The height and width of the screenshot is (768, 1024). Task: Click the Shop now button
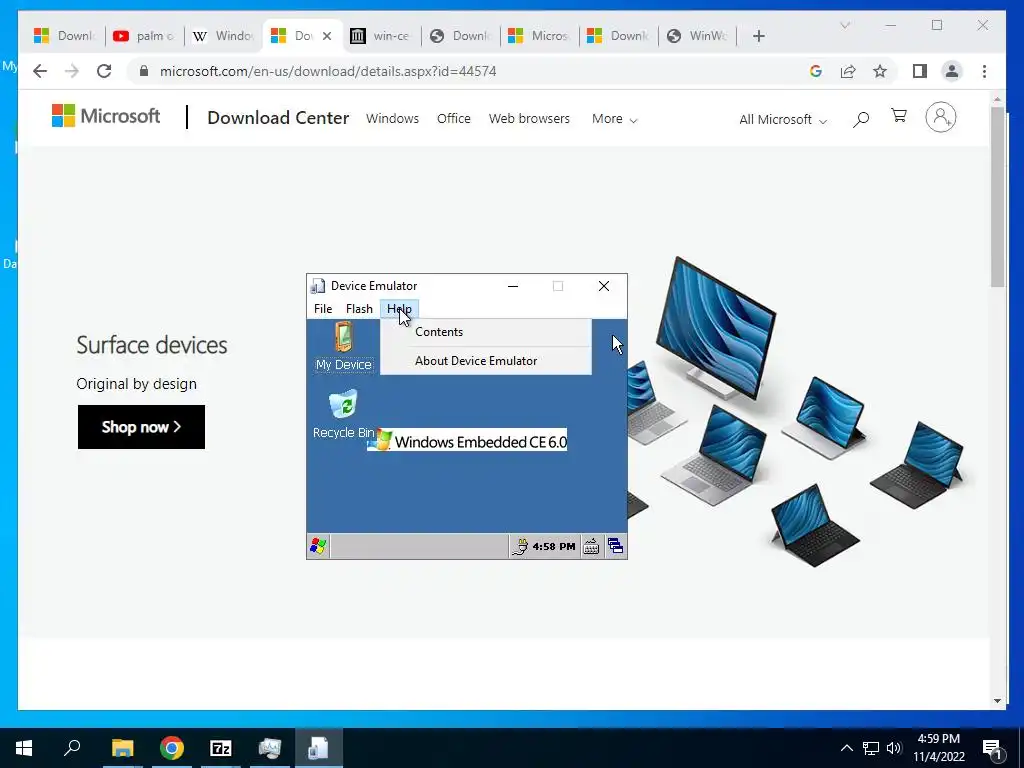(x=141, y=427)
